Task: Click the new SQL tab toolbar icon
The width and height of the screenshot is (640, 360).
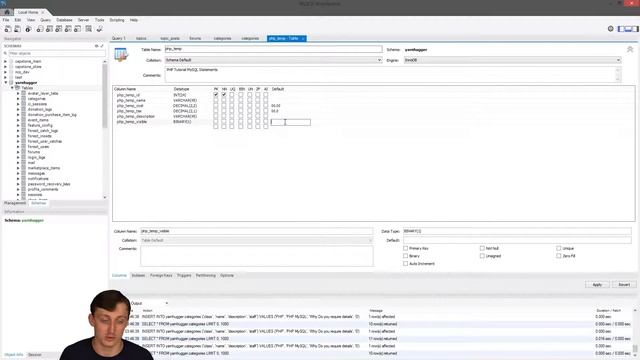Action: pyautogui.click(x=8, y=29)
